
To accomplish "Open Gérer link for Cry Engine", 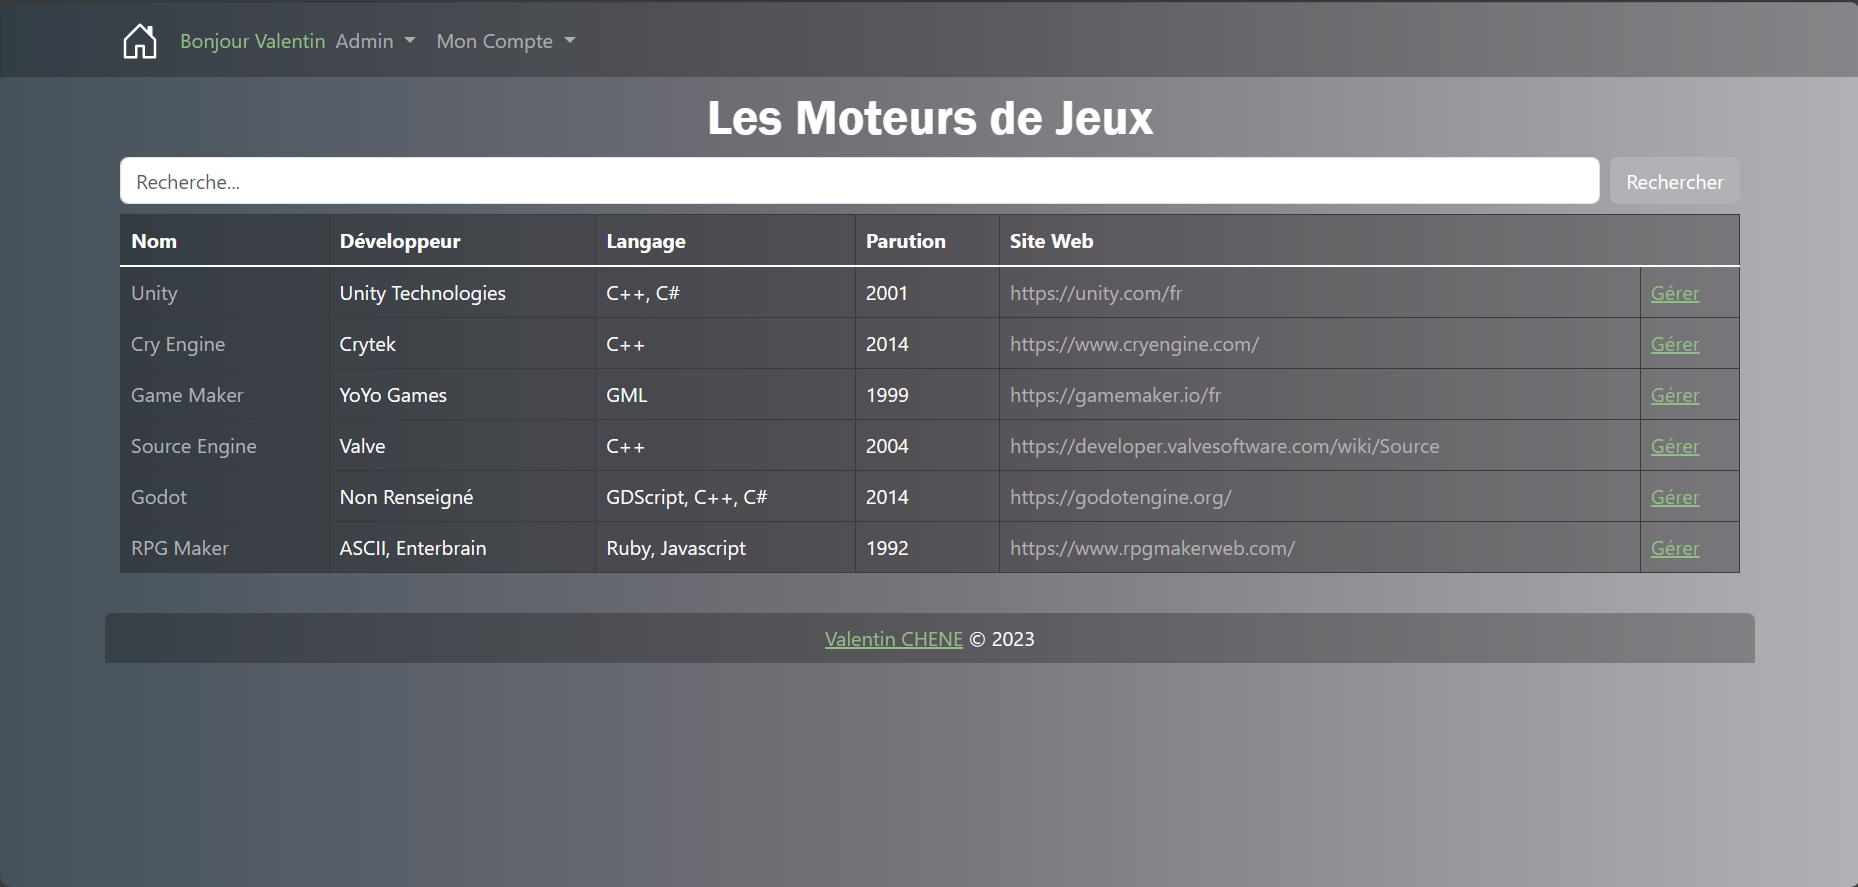I will pos(1675,344).
